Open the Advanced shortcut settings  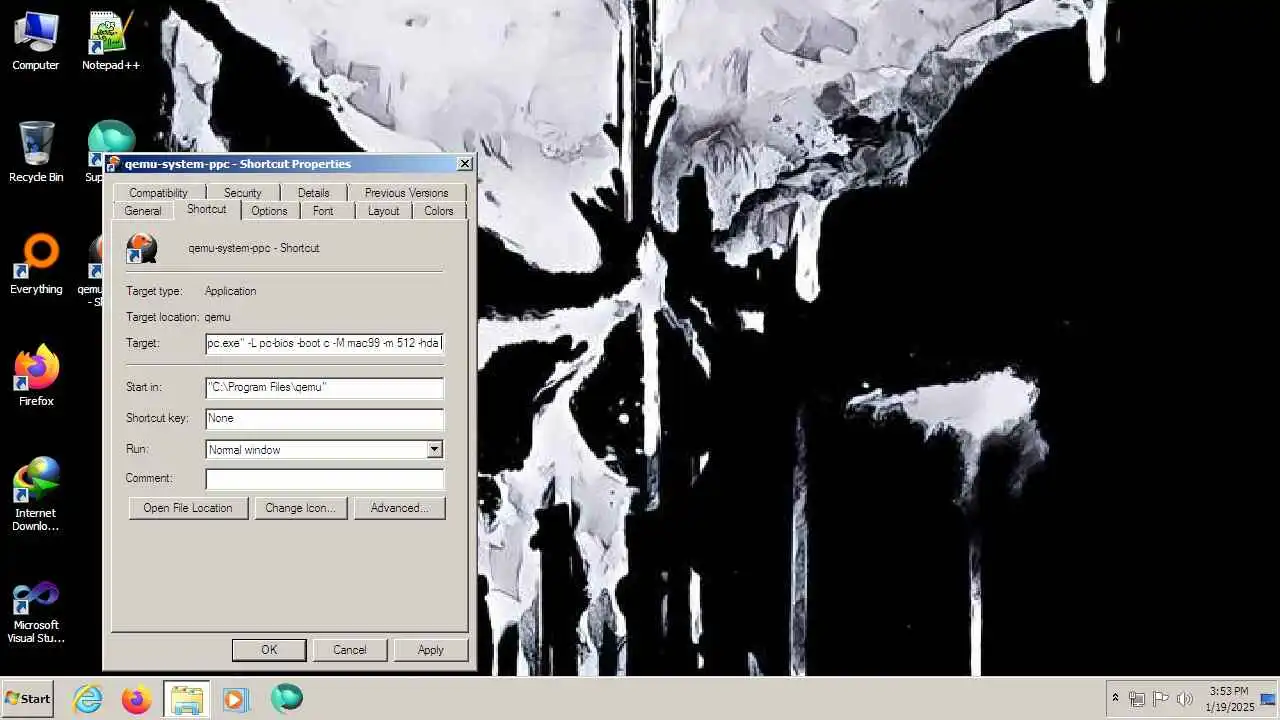point(399,508)
